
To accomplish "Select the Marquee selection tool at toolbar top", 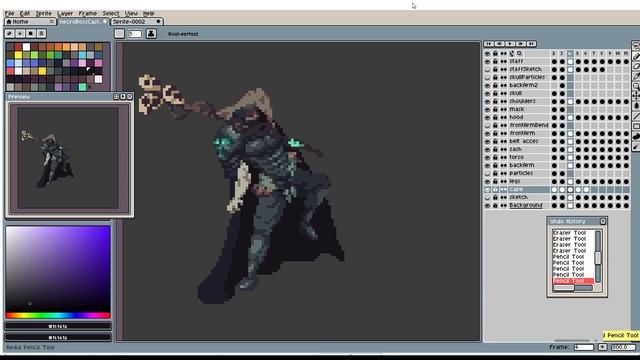I will 636,47.
